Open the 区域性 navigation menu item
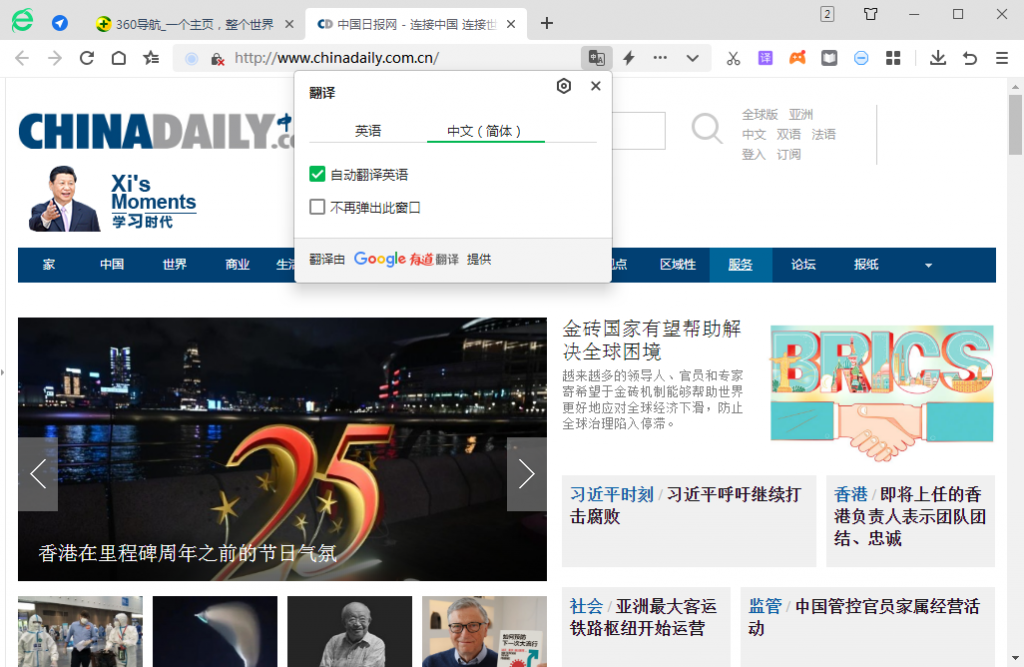Image resolution: width=1024 pixels, height=667 pixels. point(677,265)
